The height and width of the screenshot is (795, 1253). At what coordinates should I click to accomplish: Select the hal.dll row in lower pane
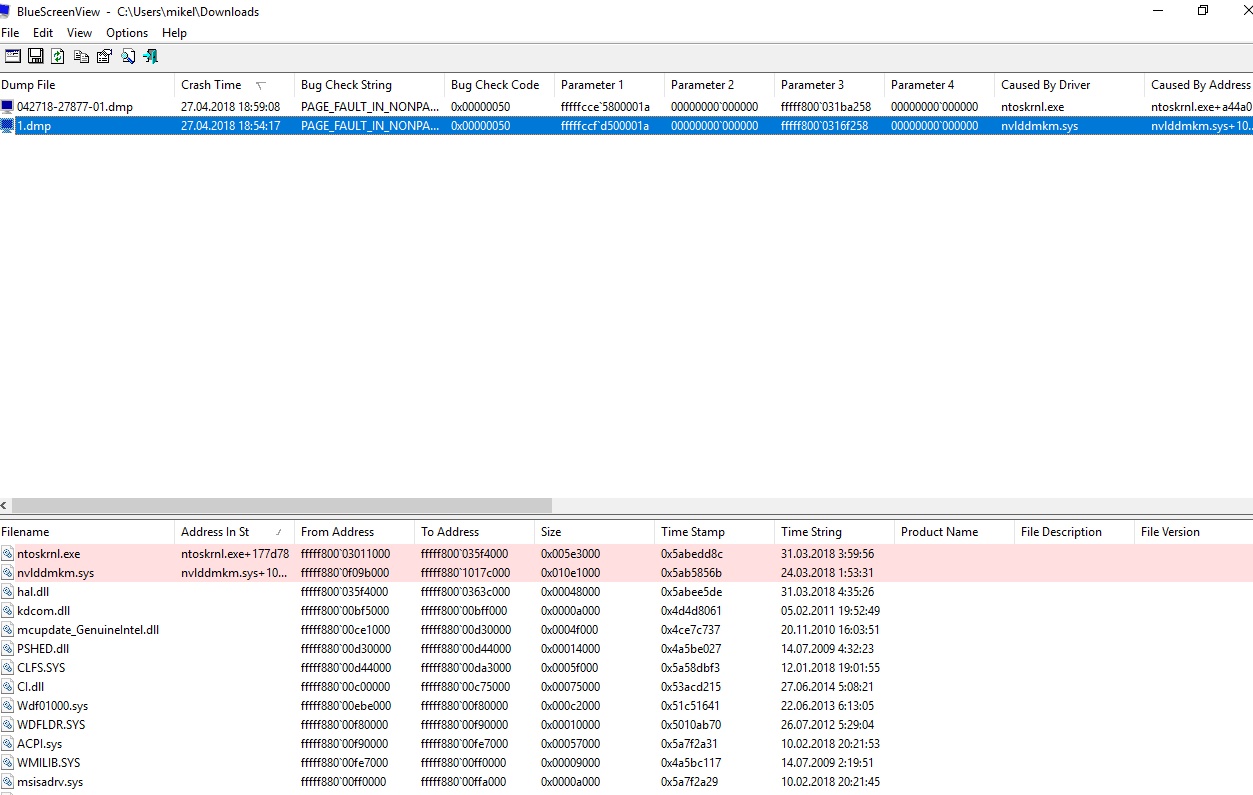pos(33,592)
